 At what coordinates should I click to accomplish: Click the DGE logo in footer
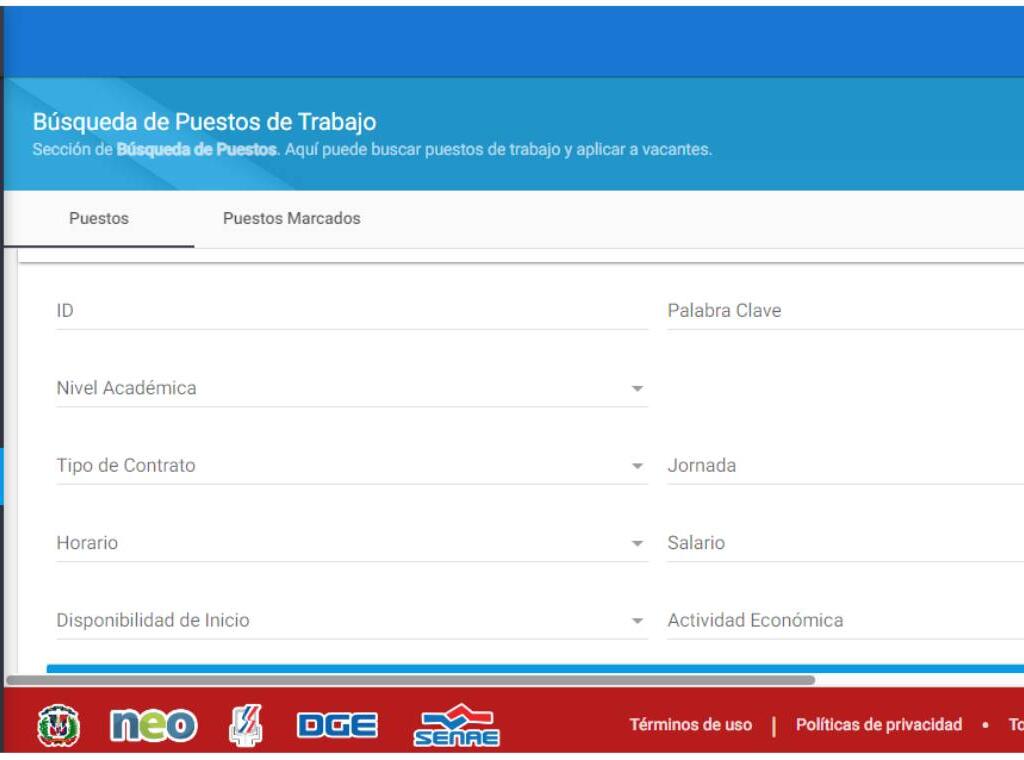click(x=337, y=725)
